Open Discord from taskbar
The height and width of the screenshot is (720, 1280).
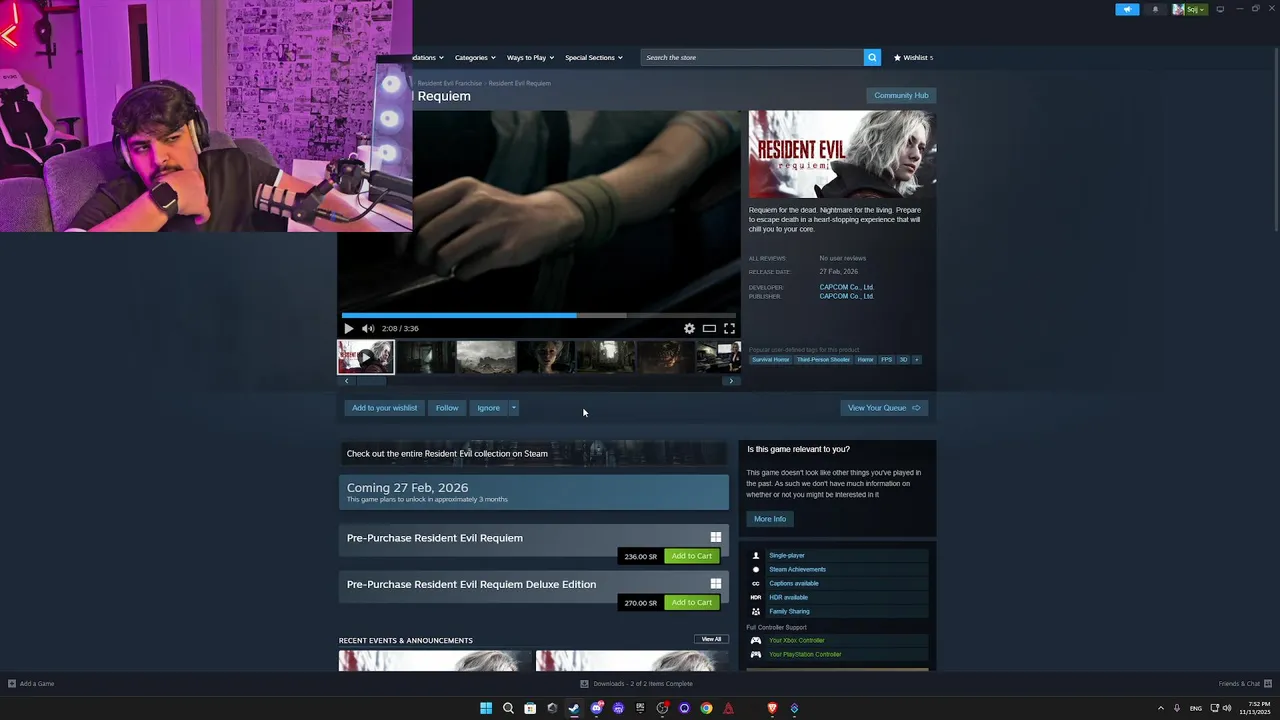pyautogui.click(x=596, y=708)
